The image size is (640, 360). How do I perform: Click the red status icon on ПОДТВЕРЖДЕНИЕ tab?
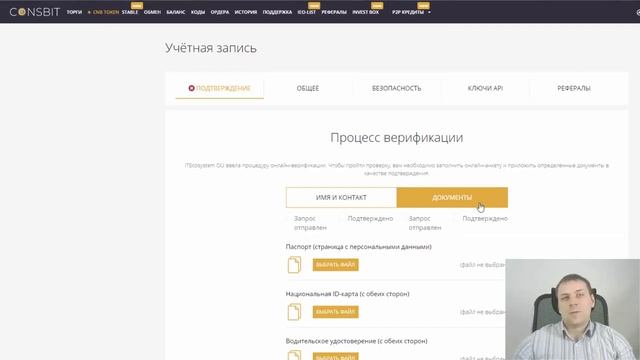tap(191, 88)
